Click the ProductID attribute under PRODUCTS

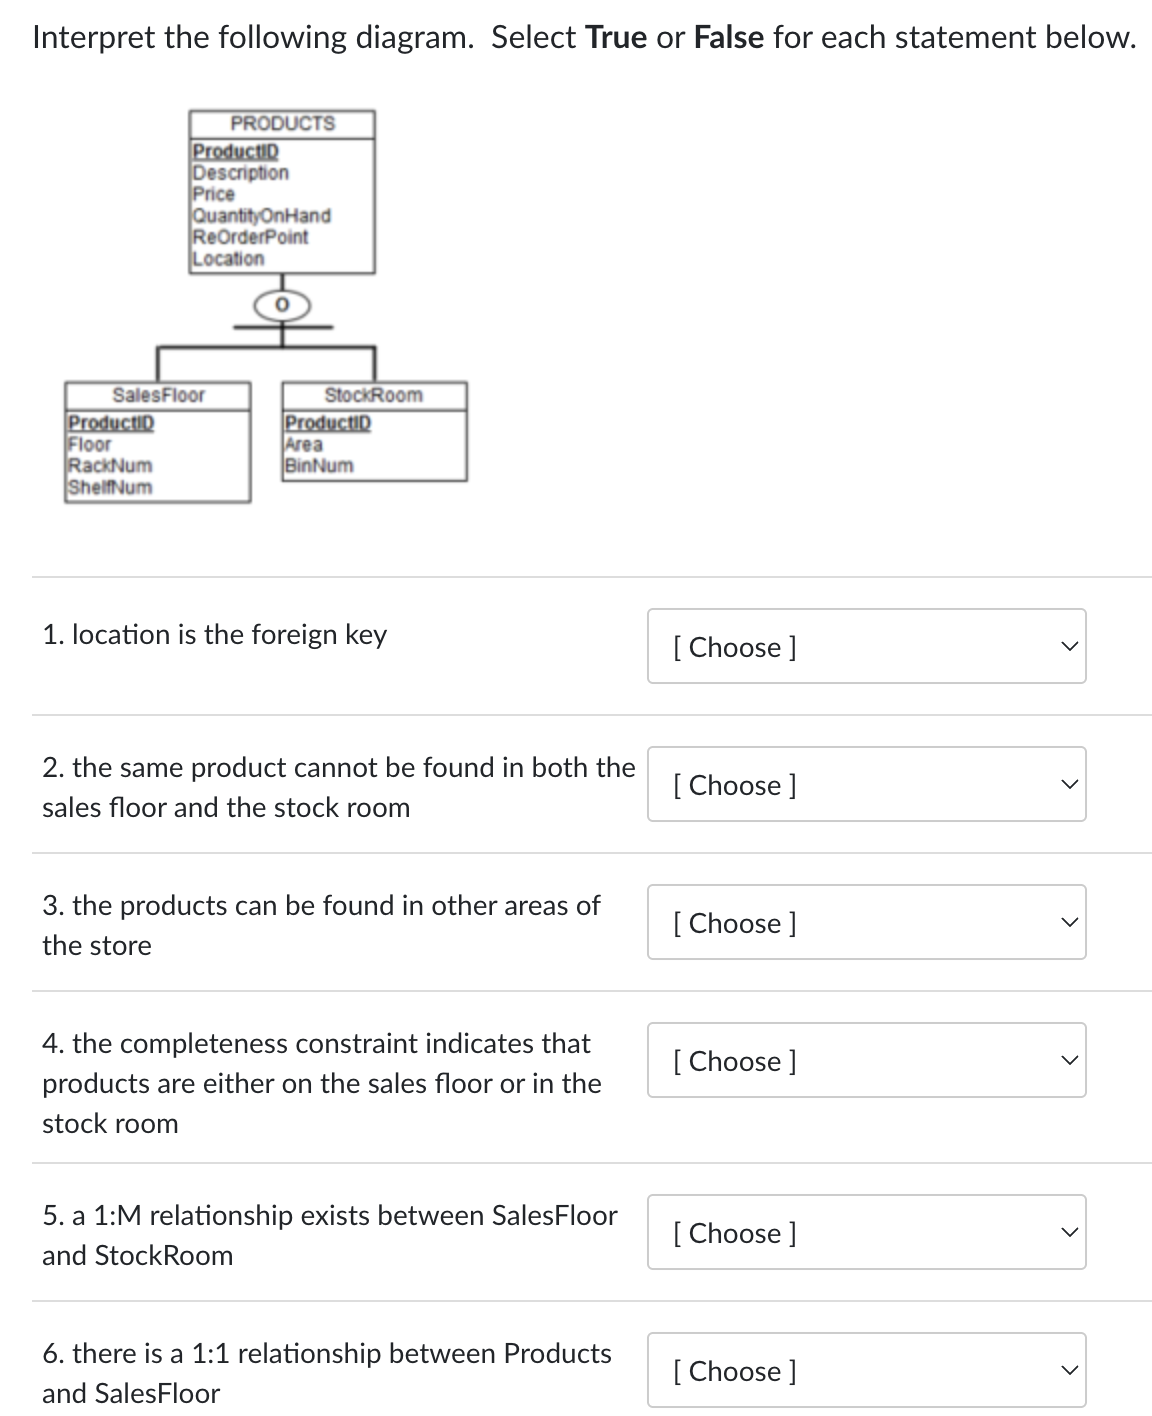tap(236, 153)
